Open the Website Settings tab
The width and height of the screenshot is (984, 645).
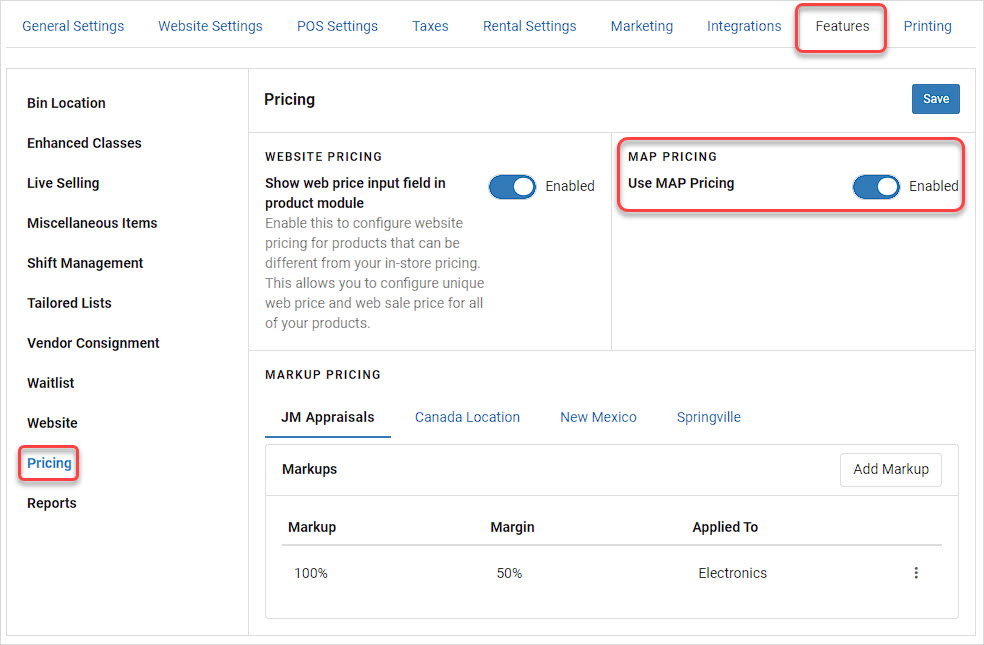210,26
